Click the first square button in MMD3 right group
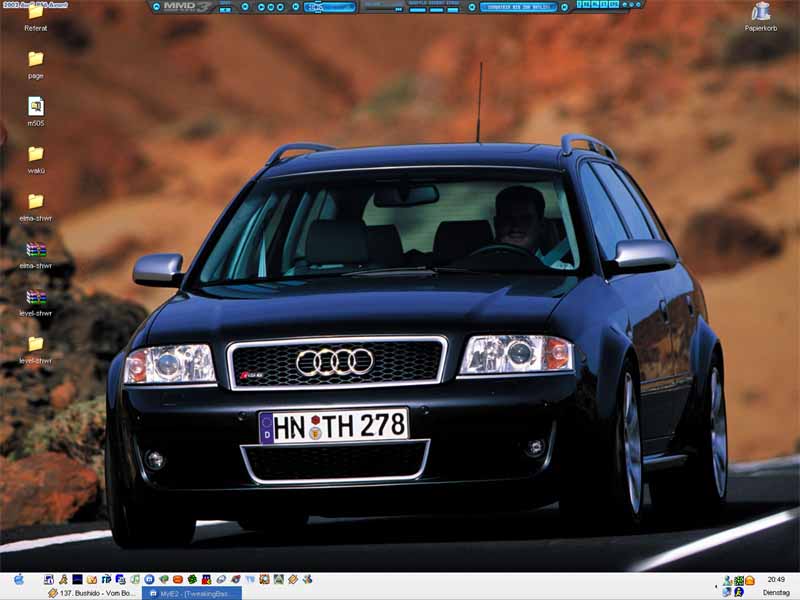This screenshot has height=600, width=800. pos(580,5)
